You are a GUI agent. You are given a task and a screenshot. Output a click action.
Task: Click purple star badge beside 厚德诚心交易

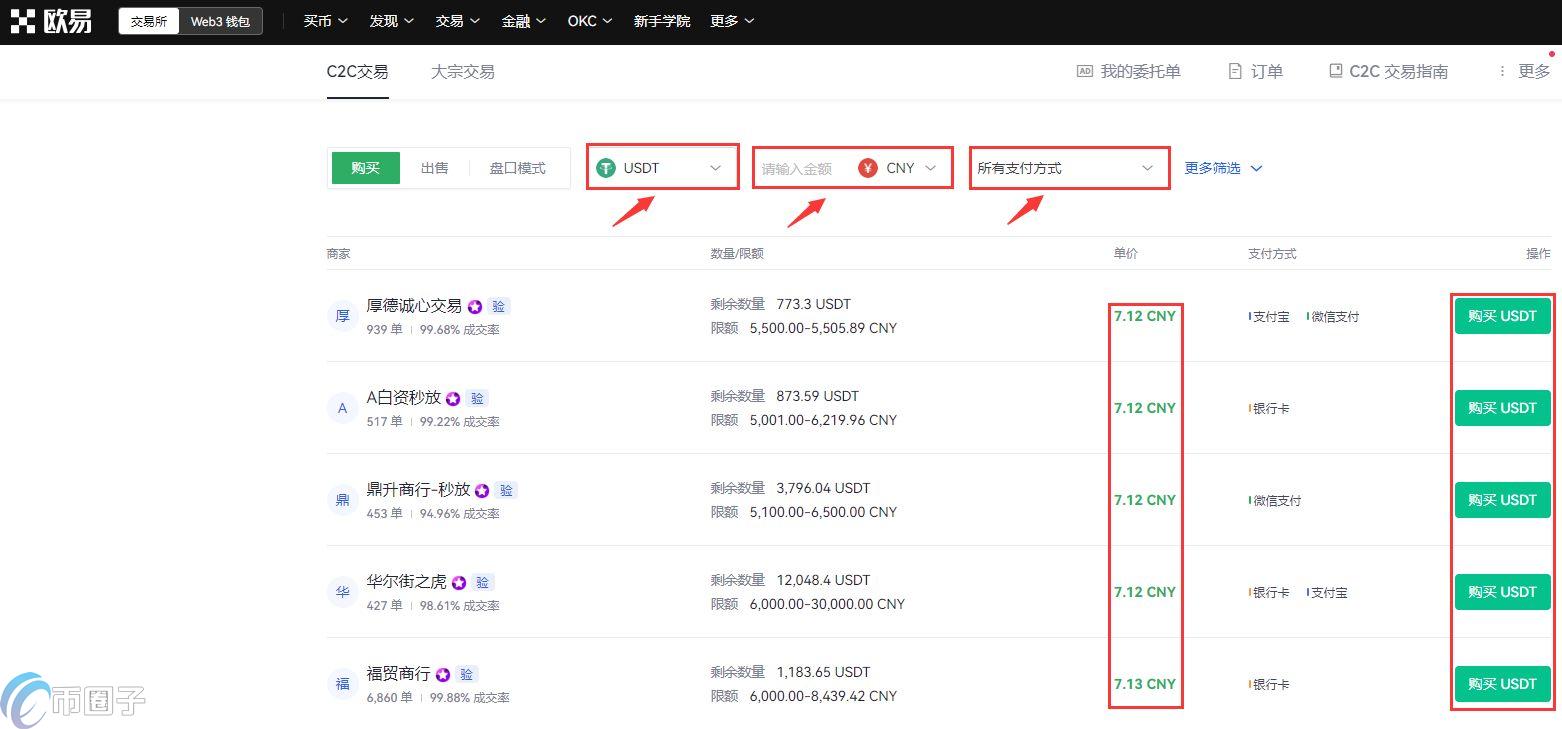click(x=475, y=307)
